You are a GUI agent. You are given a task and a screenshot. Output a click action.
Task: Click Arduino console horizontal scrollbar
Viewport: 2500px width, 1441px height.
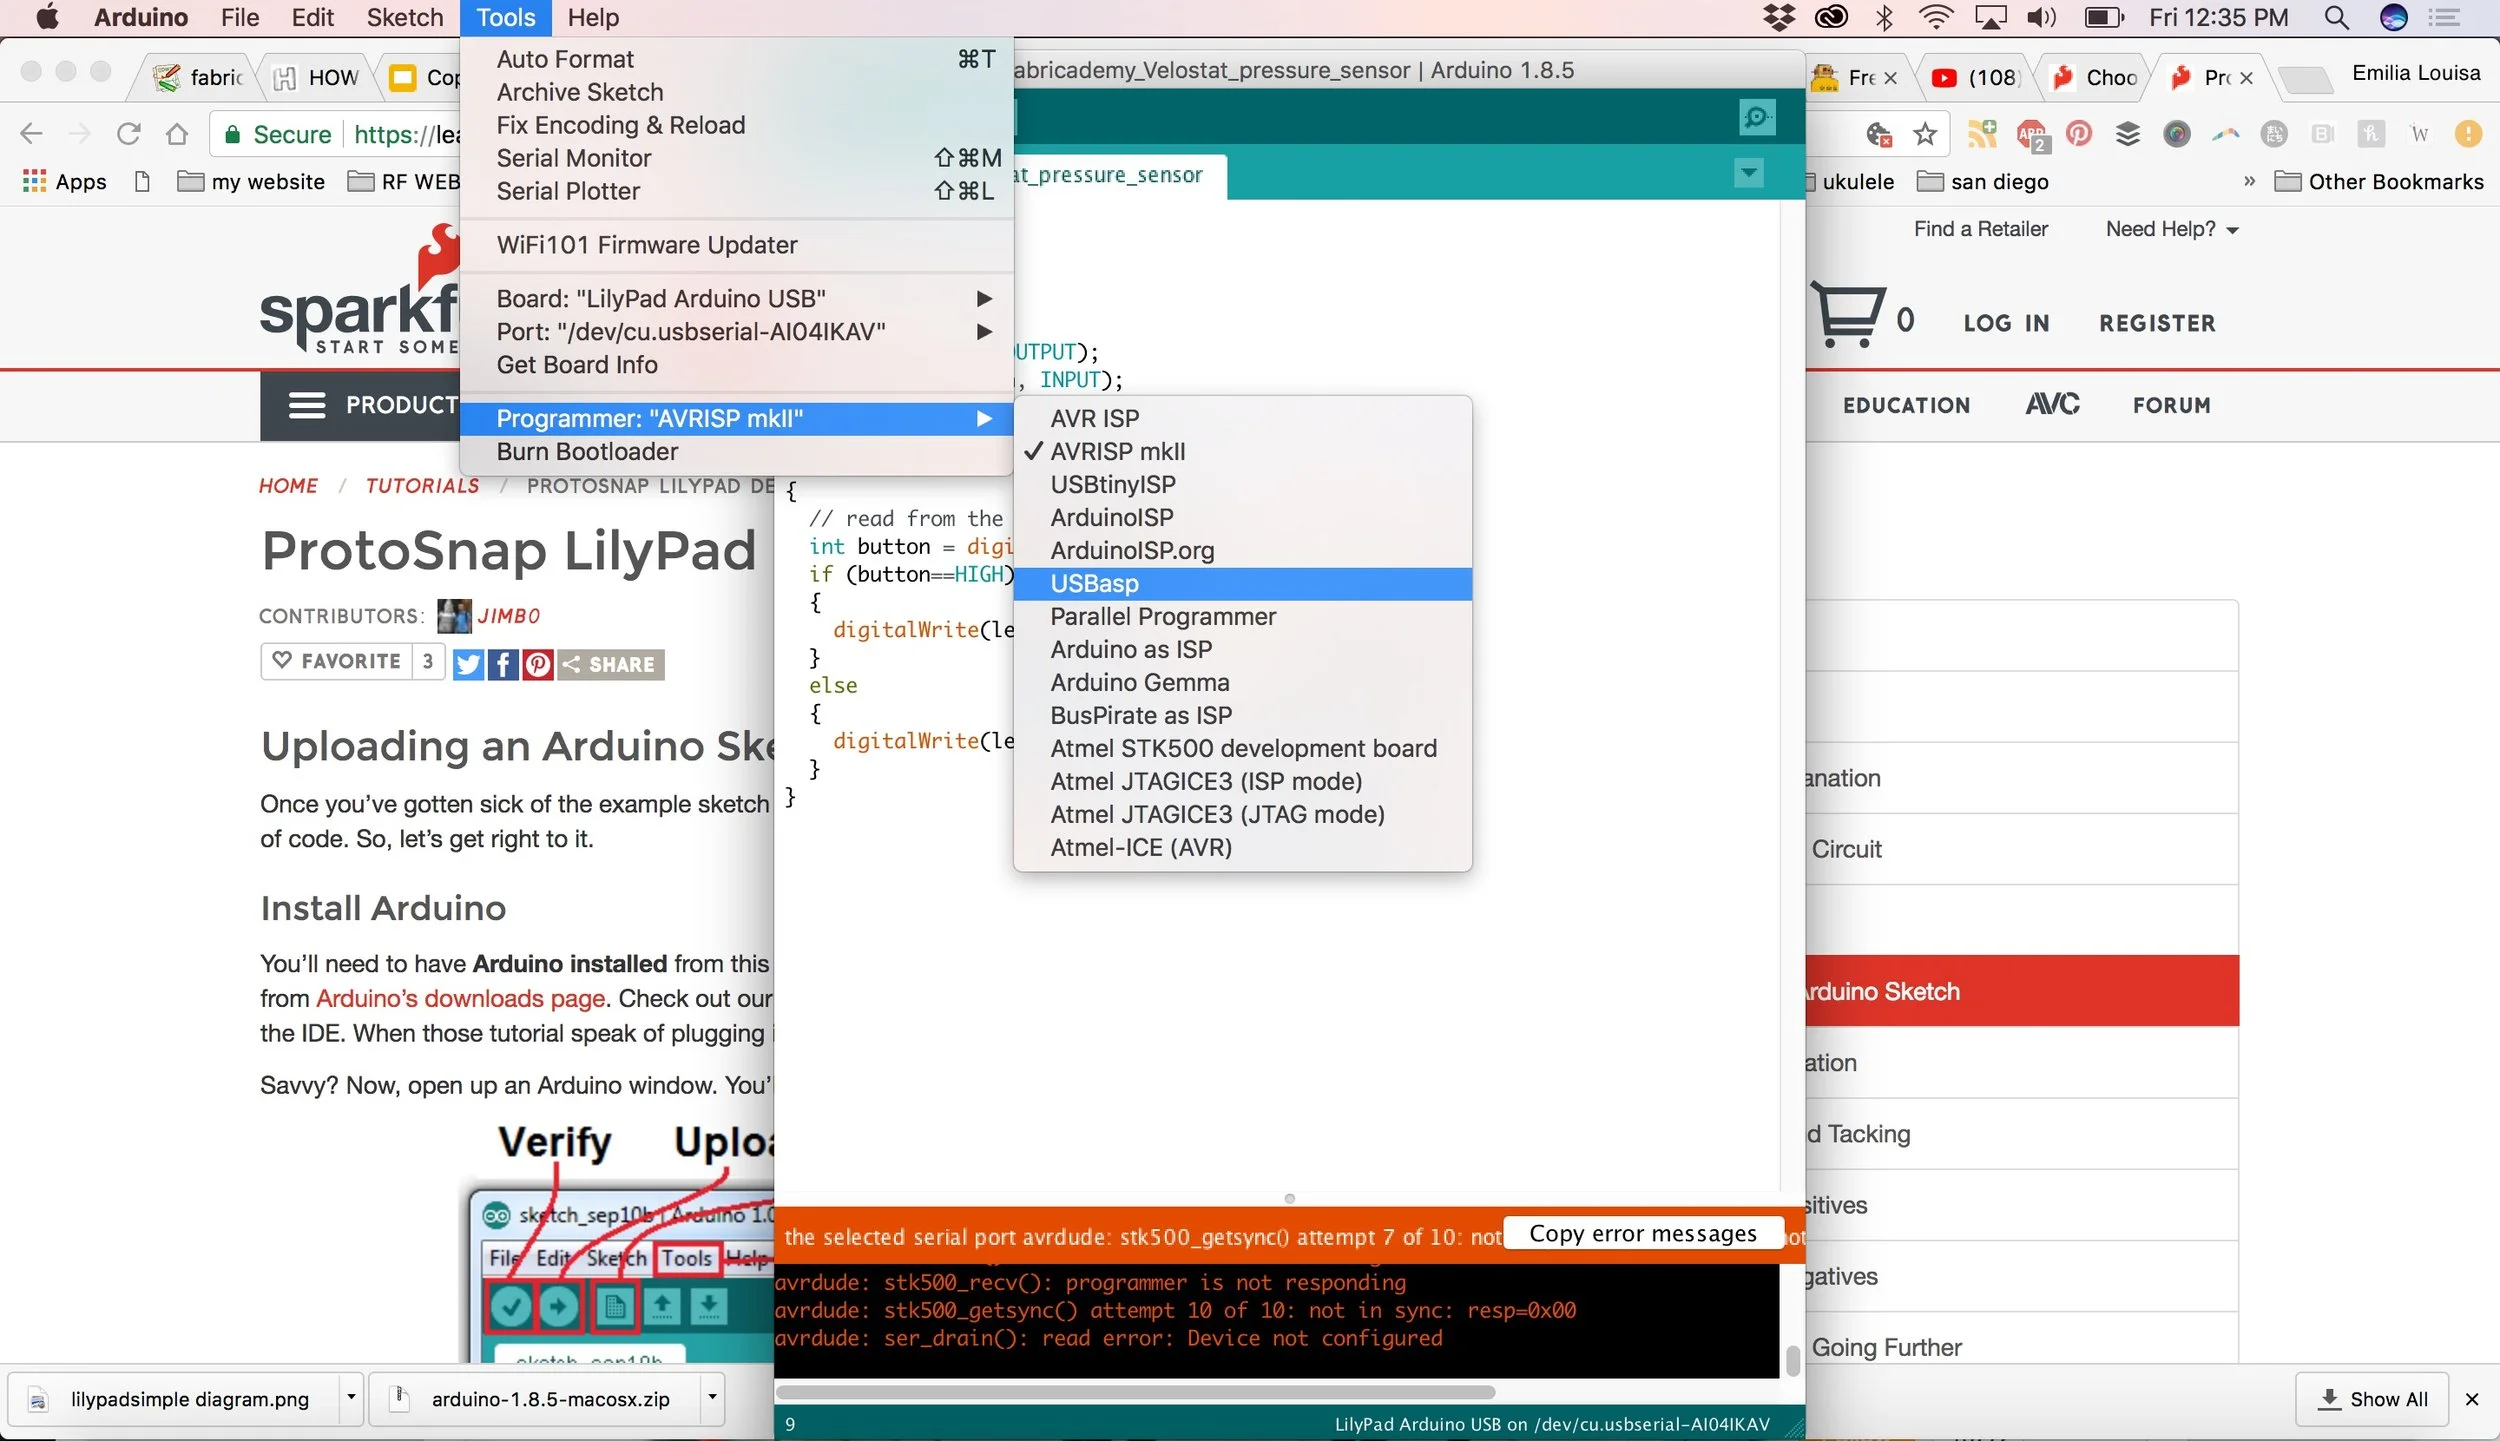[1136, 1392]
